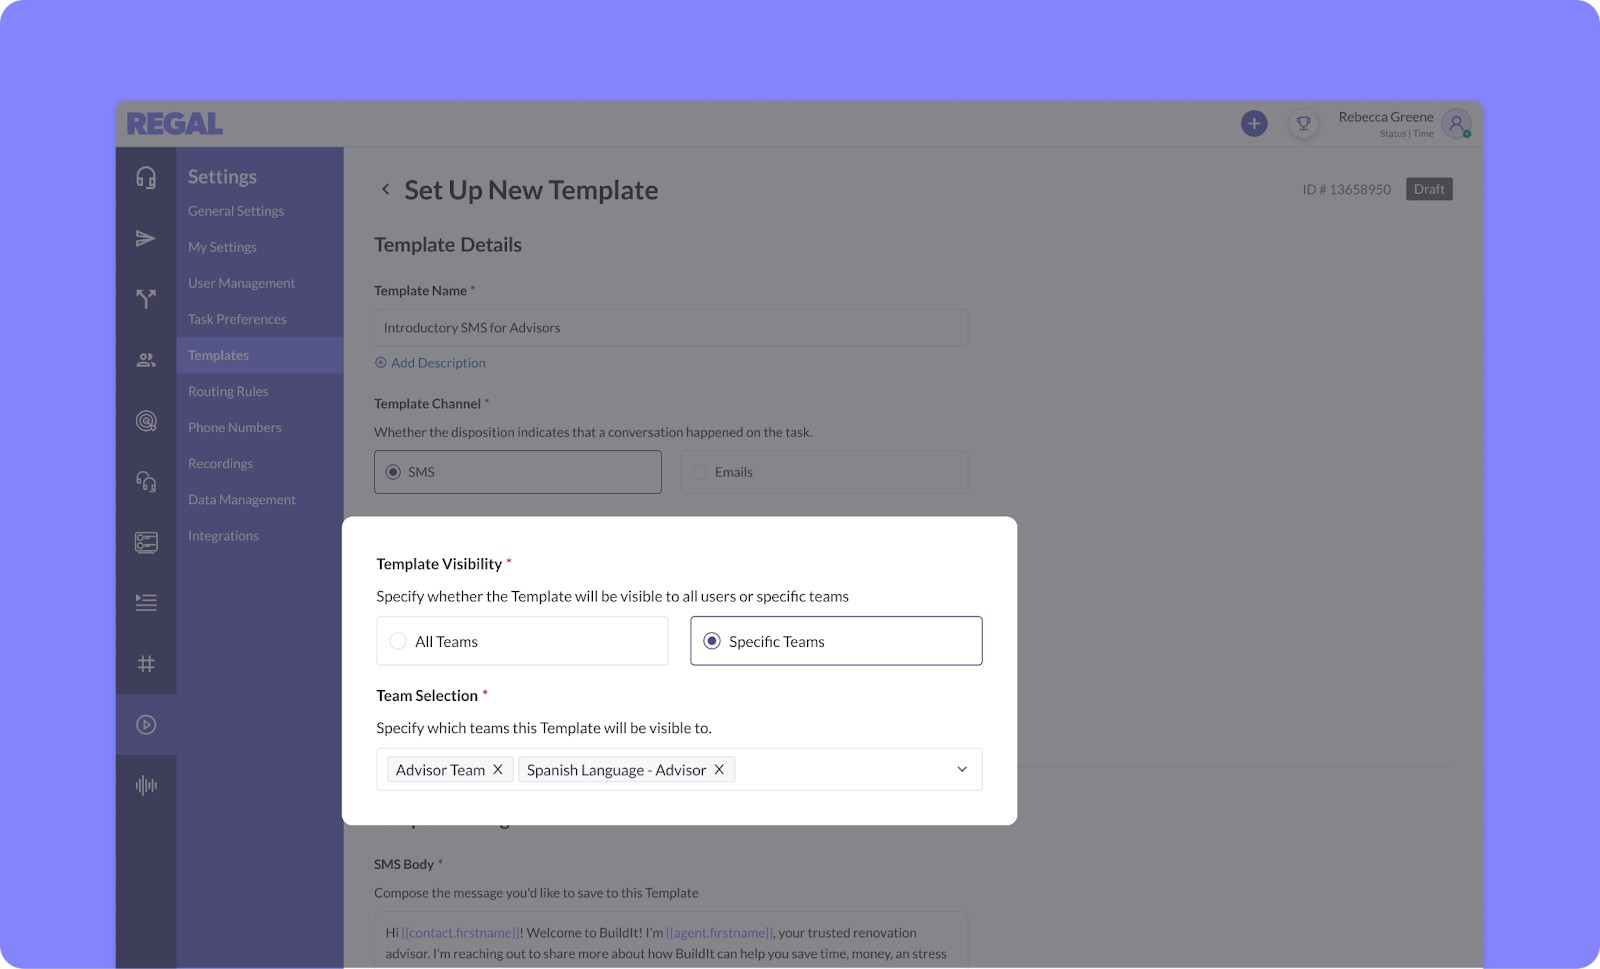The image size is (1600, 969).
Task: Go back using the chevron beside title
Action: [385, 189]
